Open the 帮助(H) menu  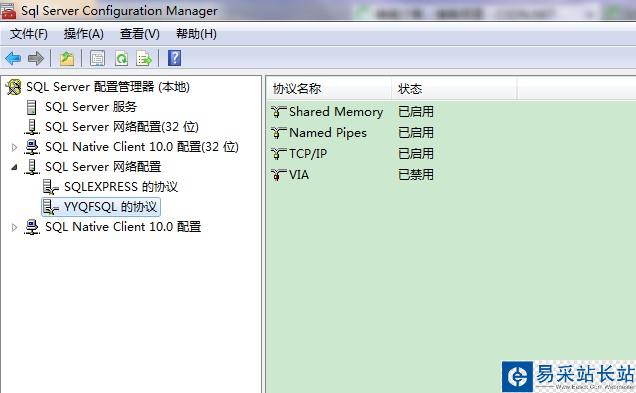(x=196, y=34)
